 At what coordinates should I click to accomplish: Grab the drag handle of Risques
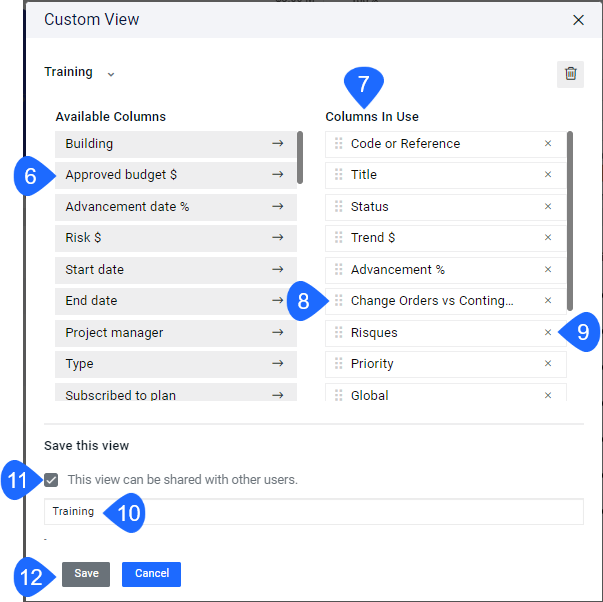338,332
